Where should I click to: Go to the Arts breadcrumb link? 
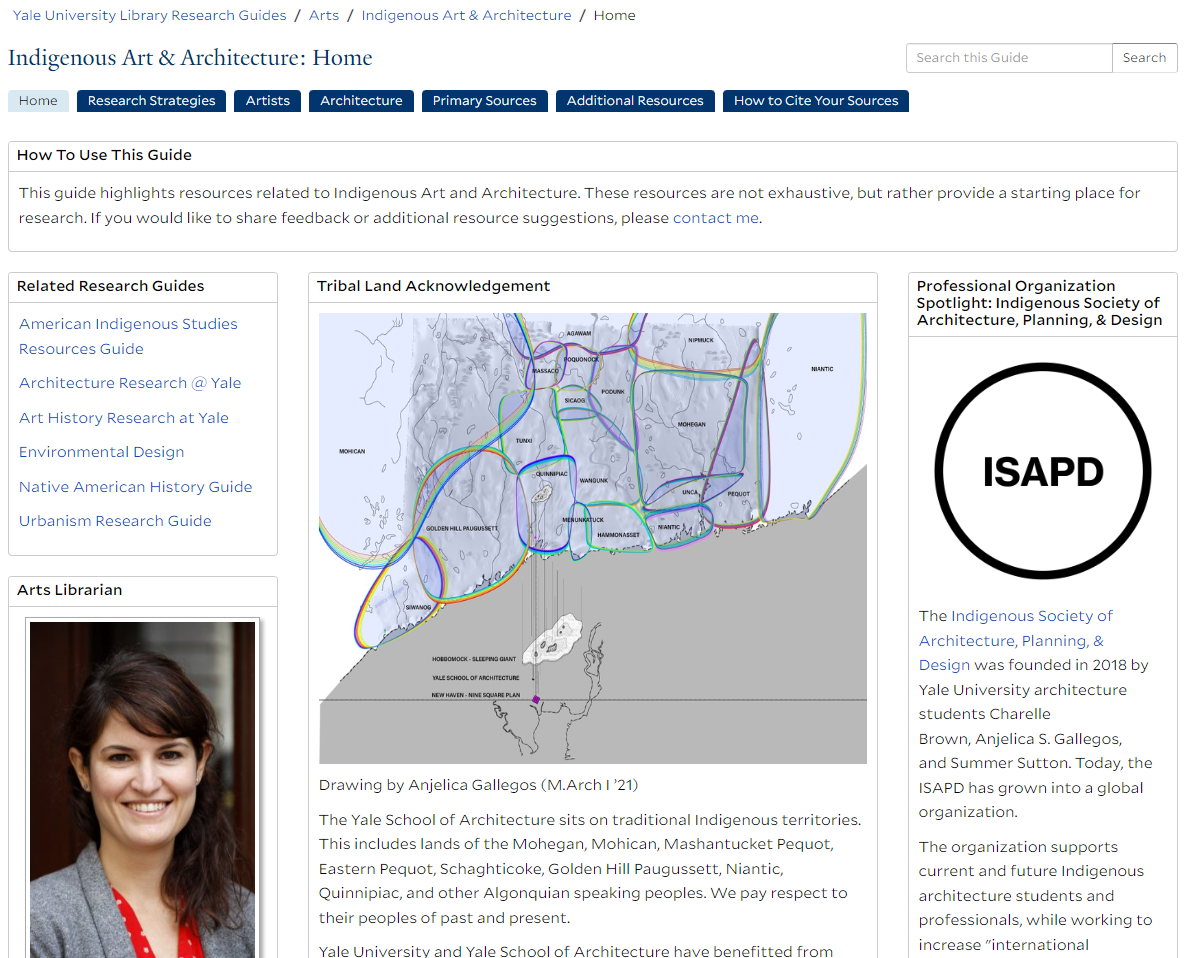(323, 15)
